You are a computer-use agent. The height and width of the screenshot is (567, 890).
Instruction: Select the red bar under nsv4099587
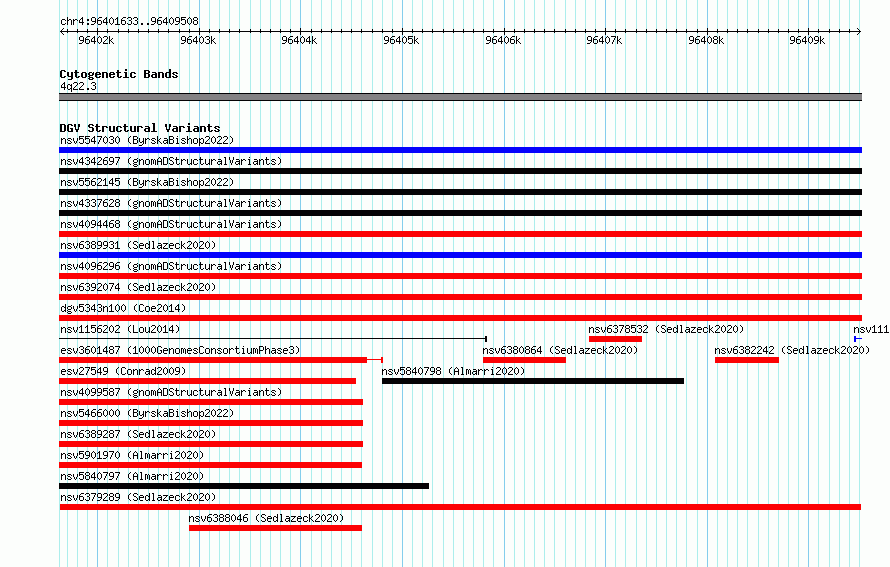211,402
